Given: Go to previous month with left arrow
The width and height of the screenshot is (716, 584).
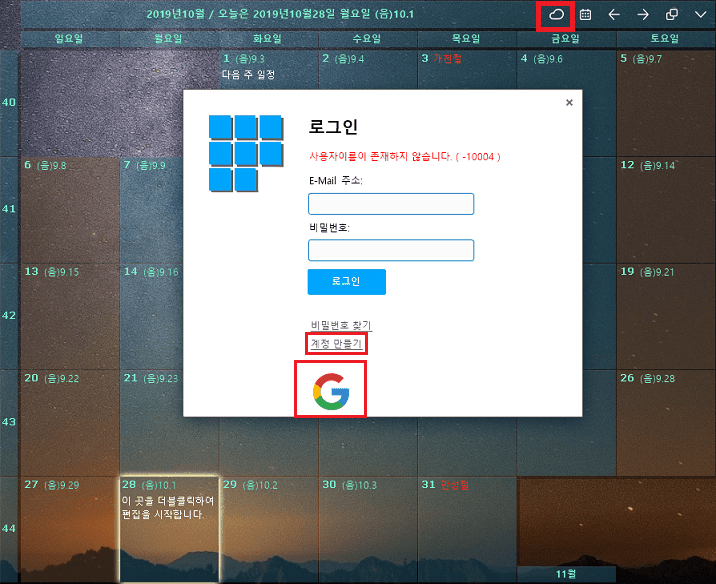Looking at the screenshot, I should point(614,15).
